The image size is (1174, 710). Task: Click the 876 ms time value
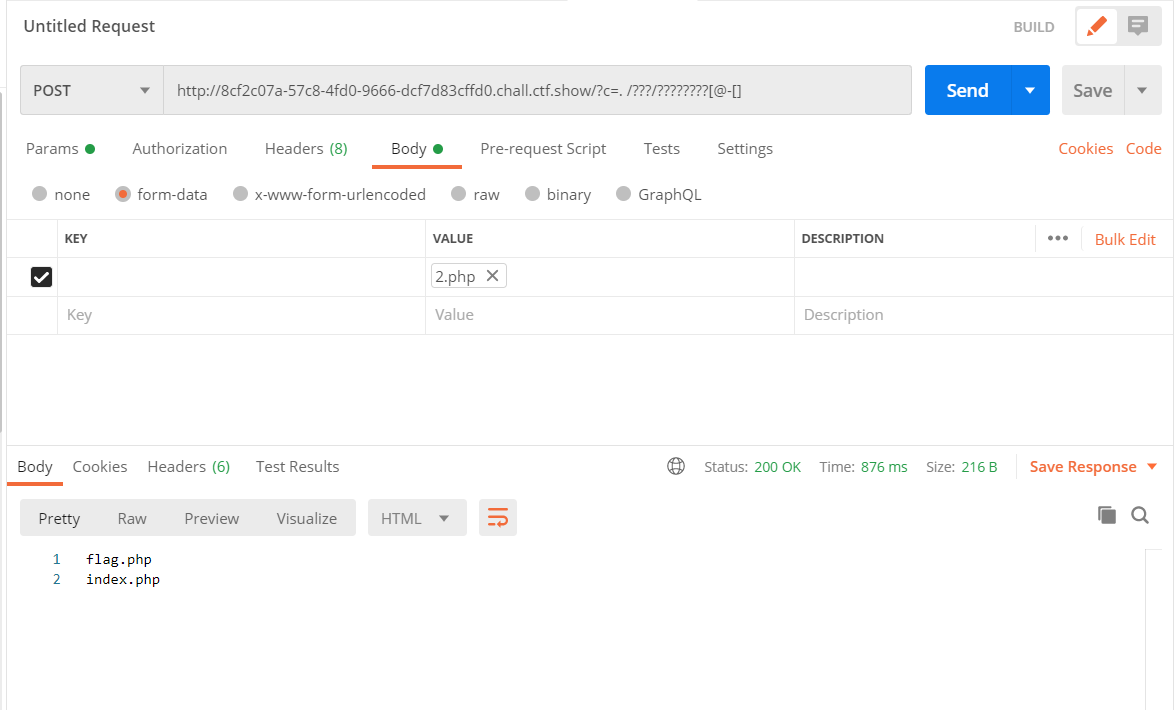coord(883,467)
